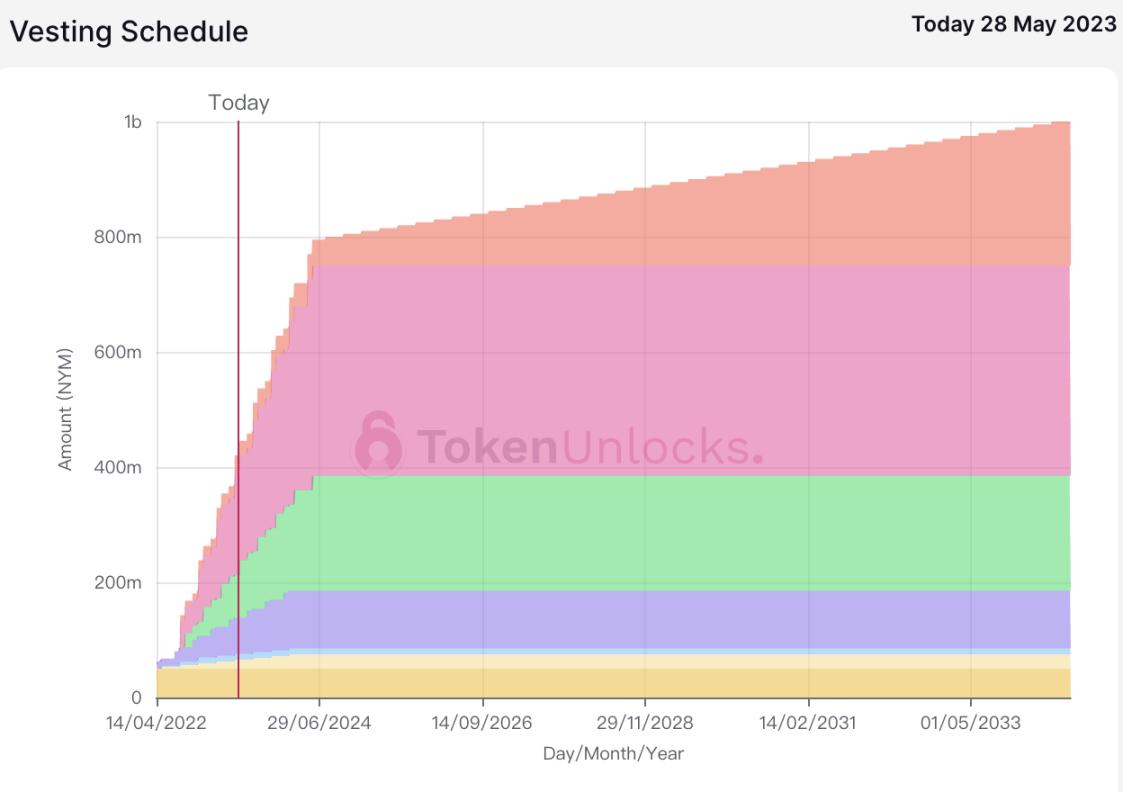1123x792 pixels.
Task: Click the 14/04/2022 start date label
Action: (157, 723)
